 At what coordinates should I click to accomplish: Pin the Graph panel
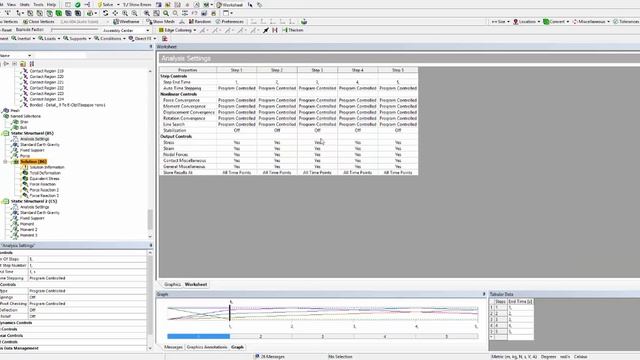point(484,294)
